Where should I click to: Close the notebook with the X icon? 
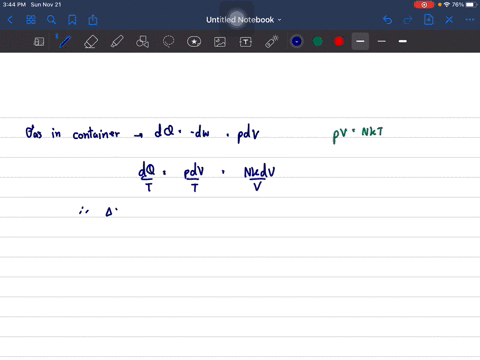pos(449,20)
